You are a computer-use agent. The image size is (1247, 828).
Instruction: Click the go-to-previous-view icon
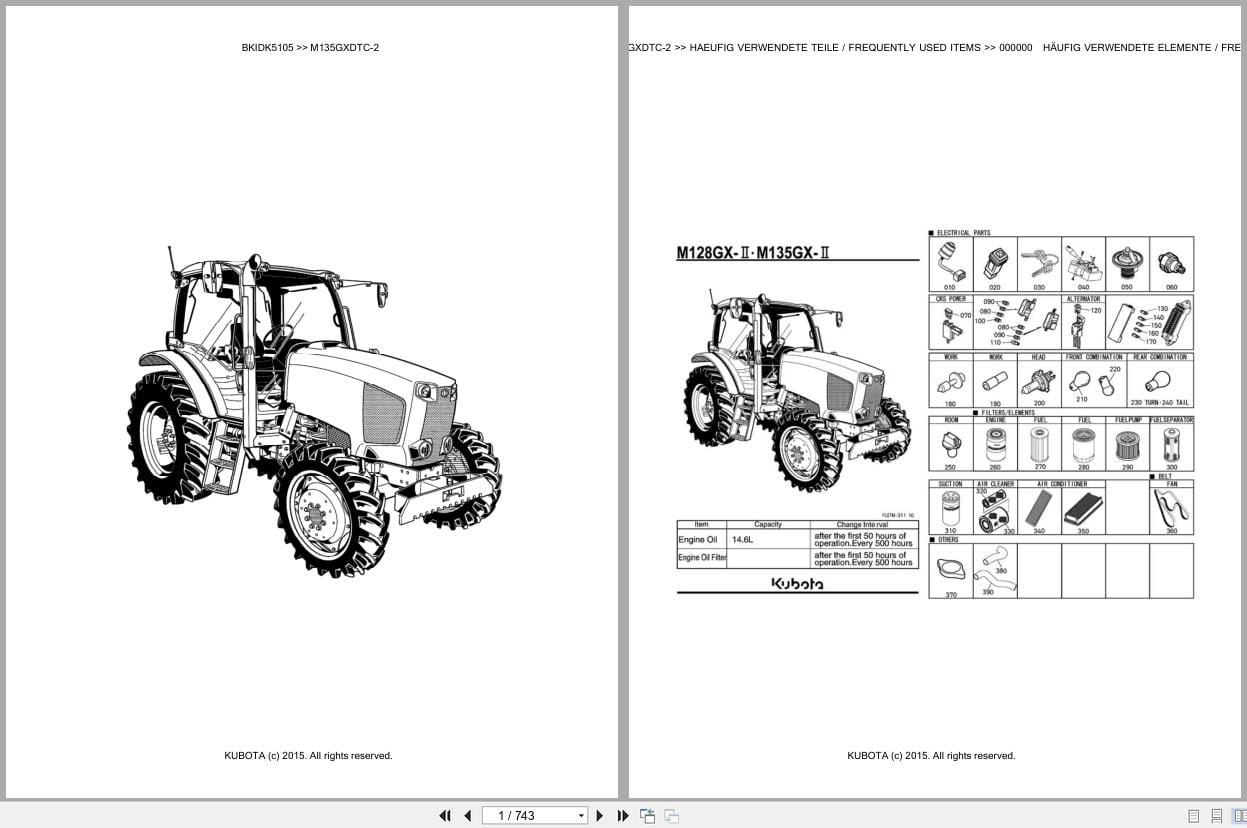(647, 816)
